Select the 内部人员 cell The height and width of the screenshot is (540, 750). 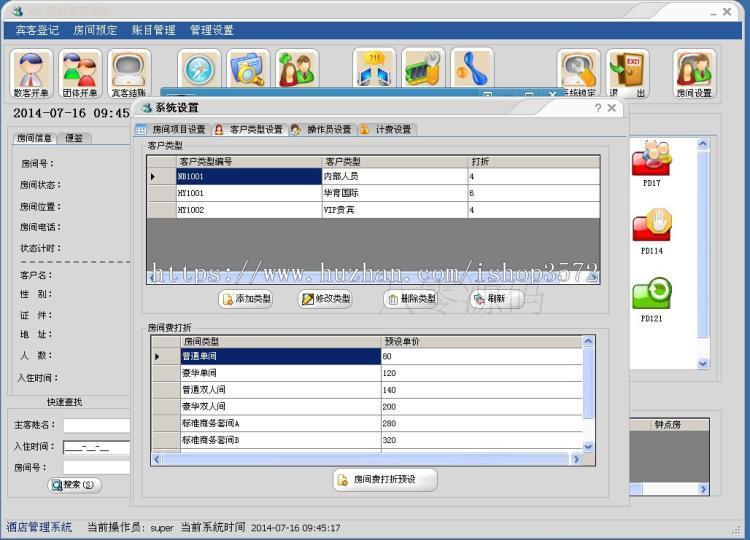pos(395,176)
